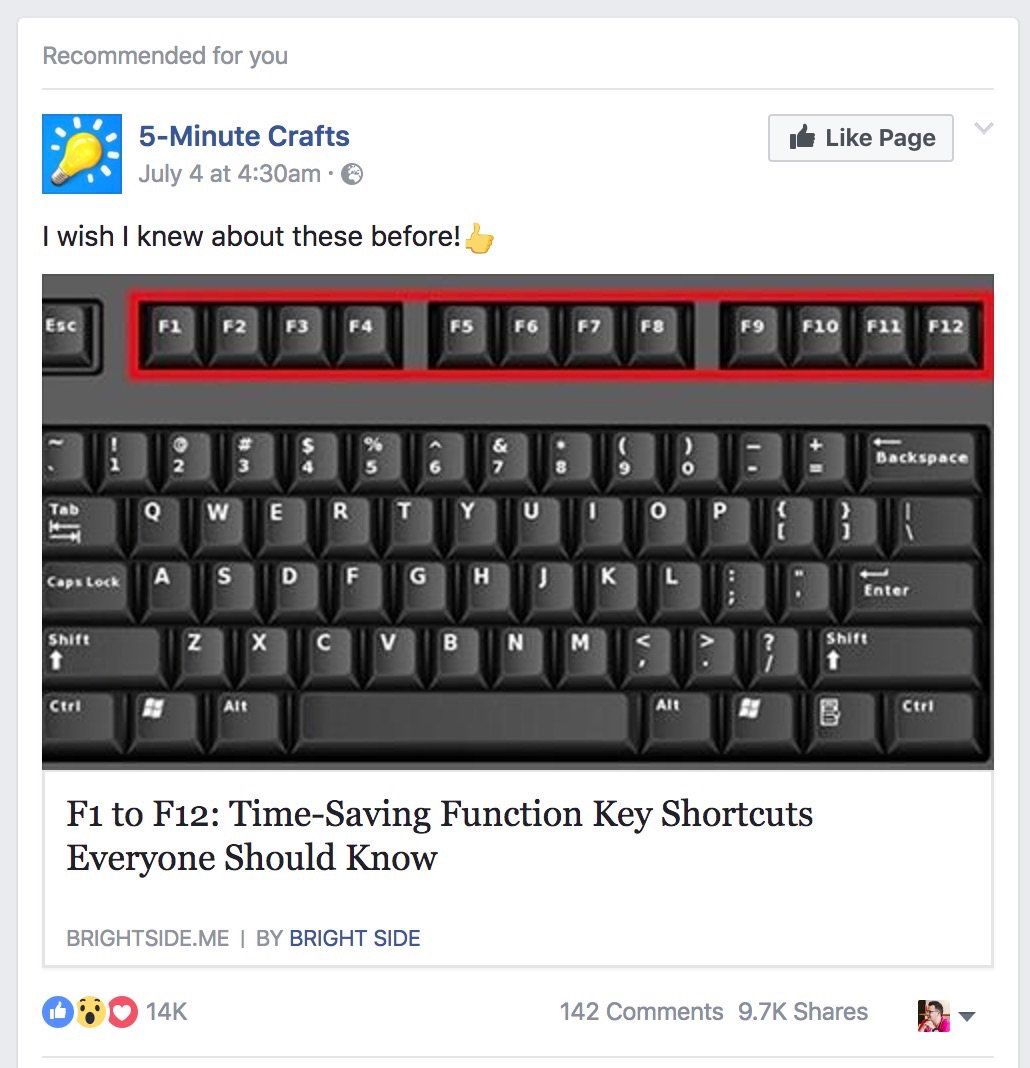
Task: View the 14K reactions count
Action: coord(166,1012)
